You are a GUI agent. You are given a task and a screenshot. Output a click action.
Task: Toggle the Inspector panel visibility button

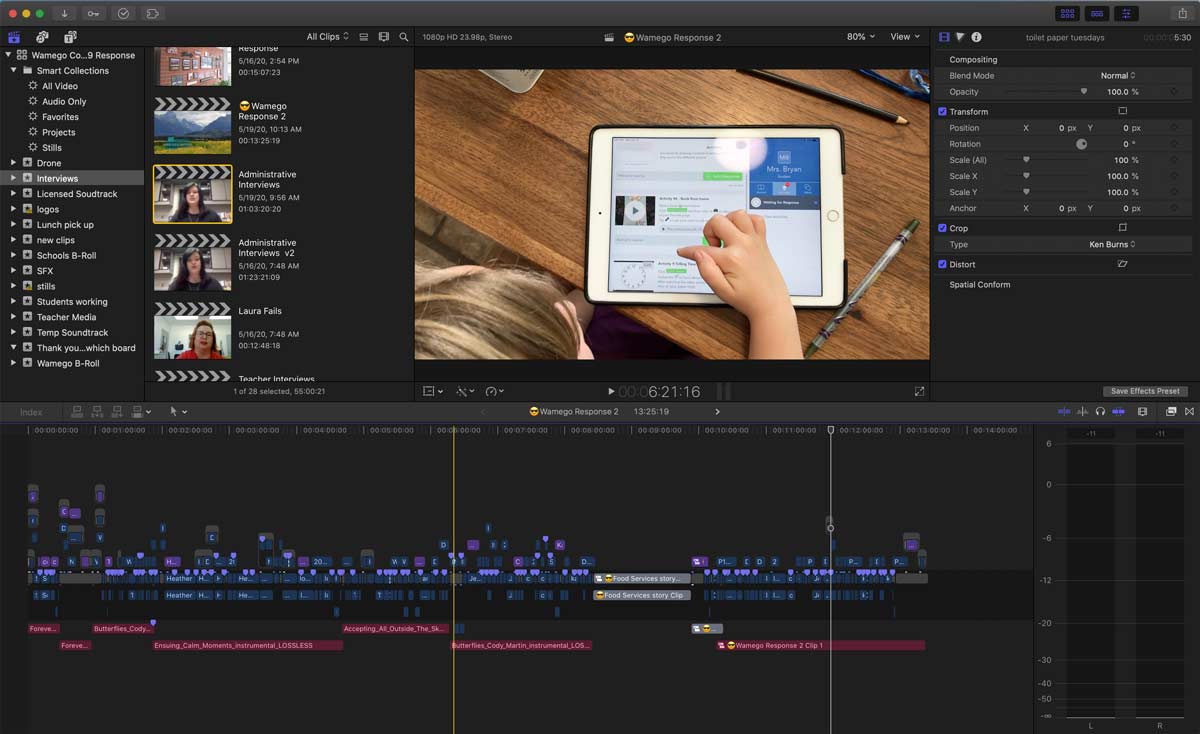tap(1126, 13)
